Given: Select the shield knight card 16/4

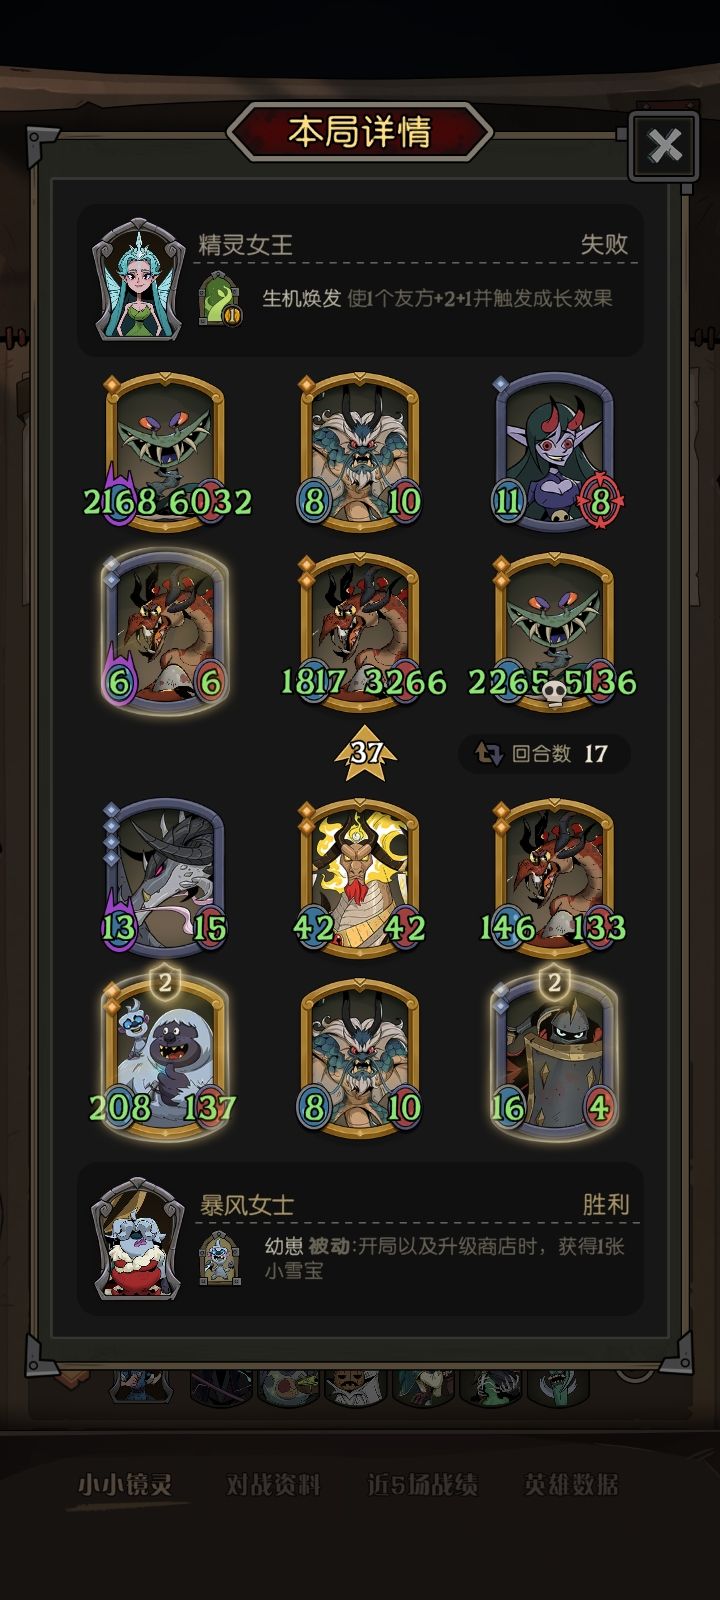Looking at the screenshot, I should tap(555, 1058).
